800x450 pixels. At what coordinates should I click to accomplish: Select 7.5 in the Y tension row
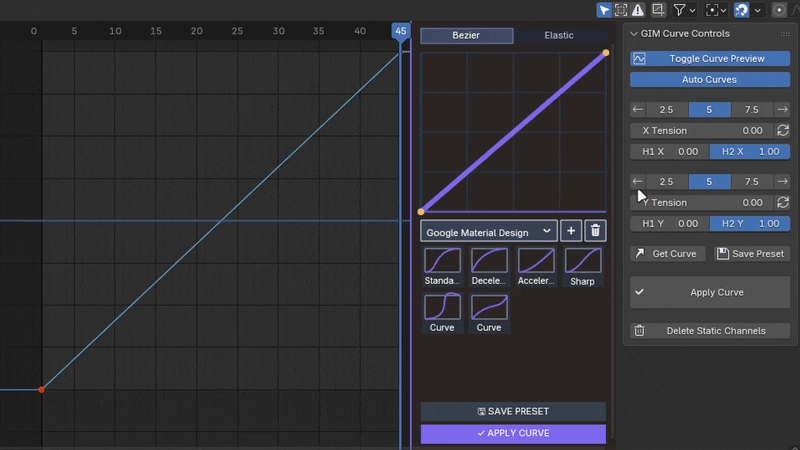click(x=752, y=182)
